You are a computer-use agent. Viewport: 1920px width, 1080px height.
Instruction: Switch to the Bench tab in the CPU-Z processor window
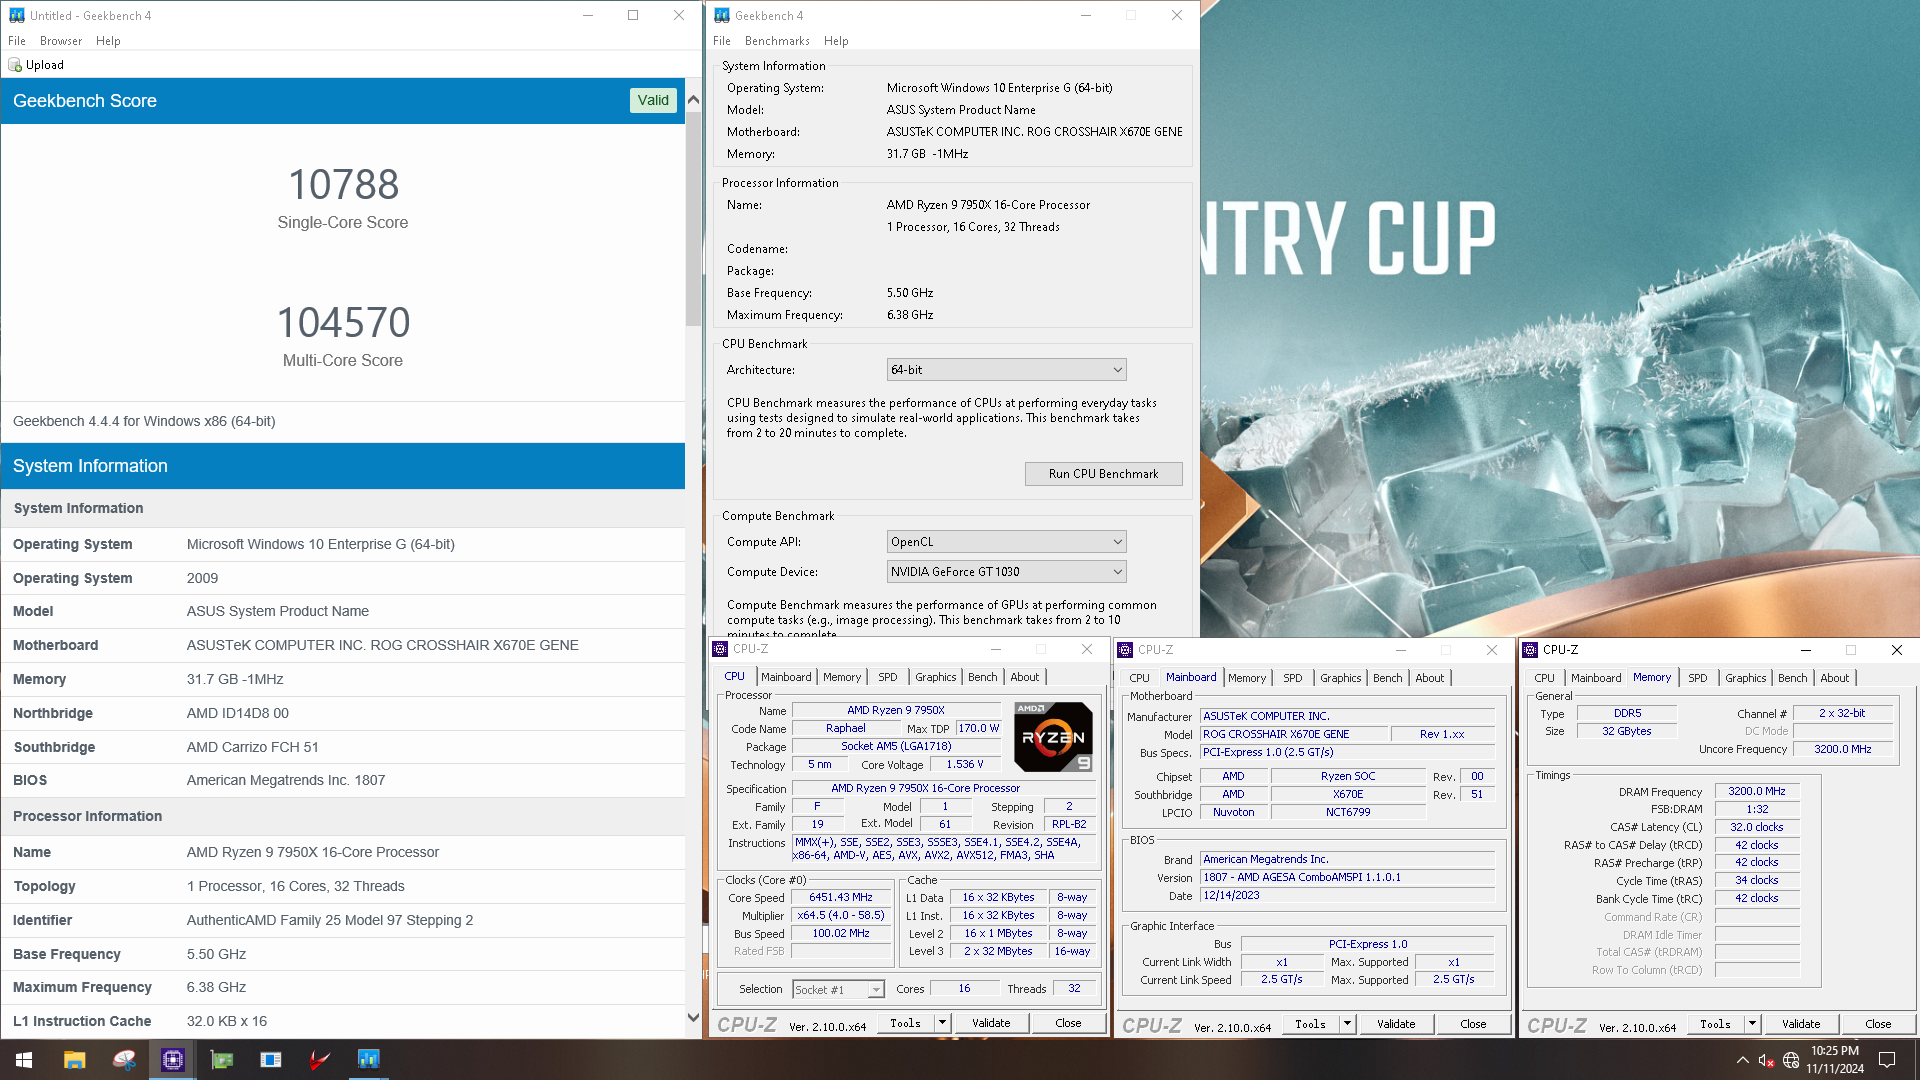(x=983, y=677)
